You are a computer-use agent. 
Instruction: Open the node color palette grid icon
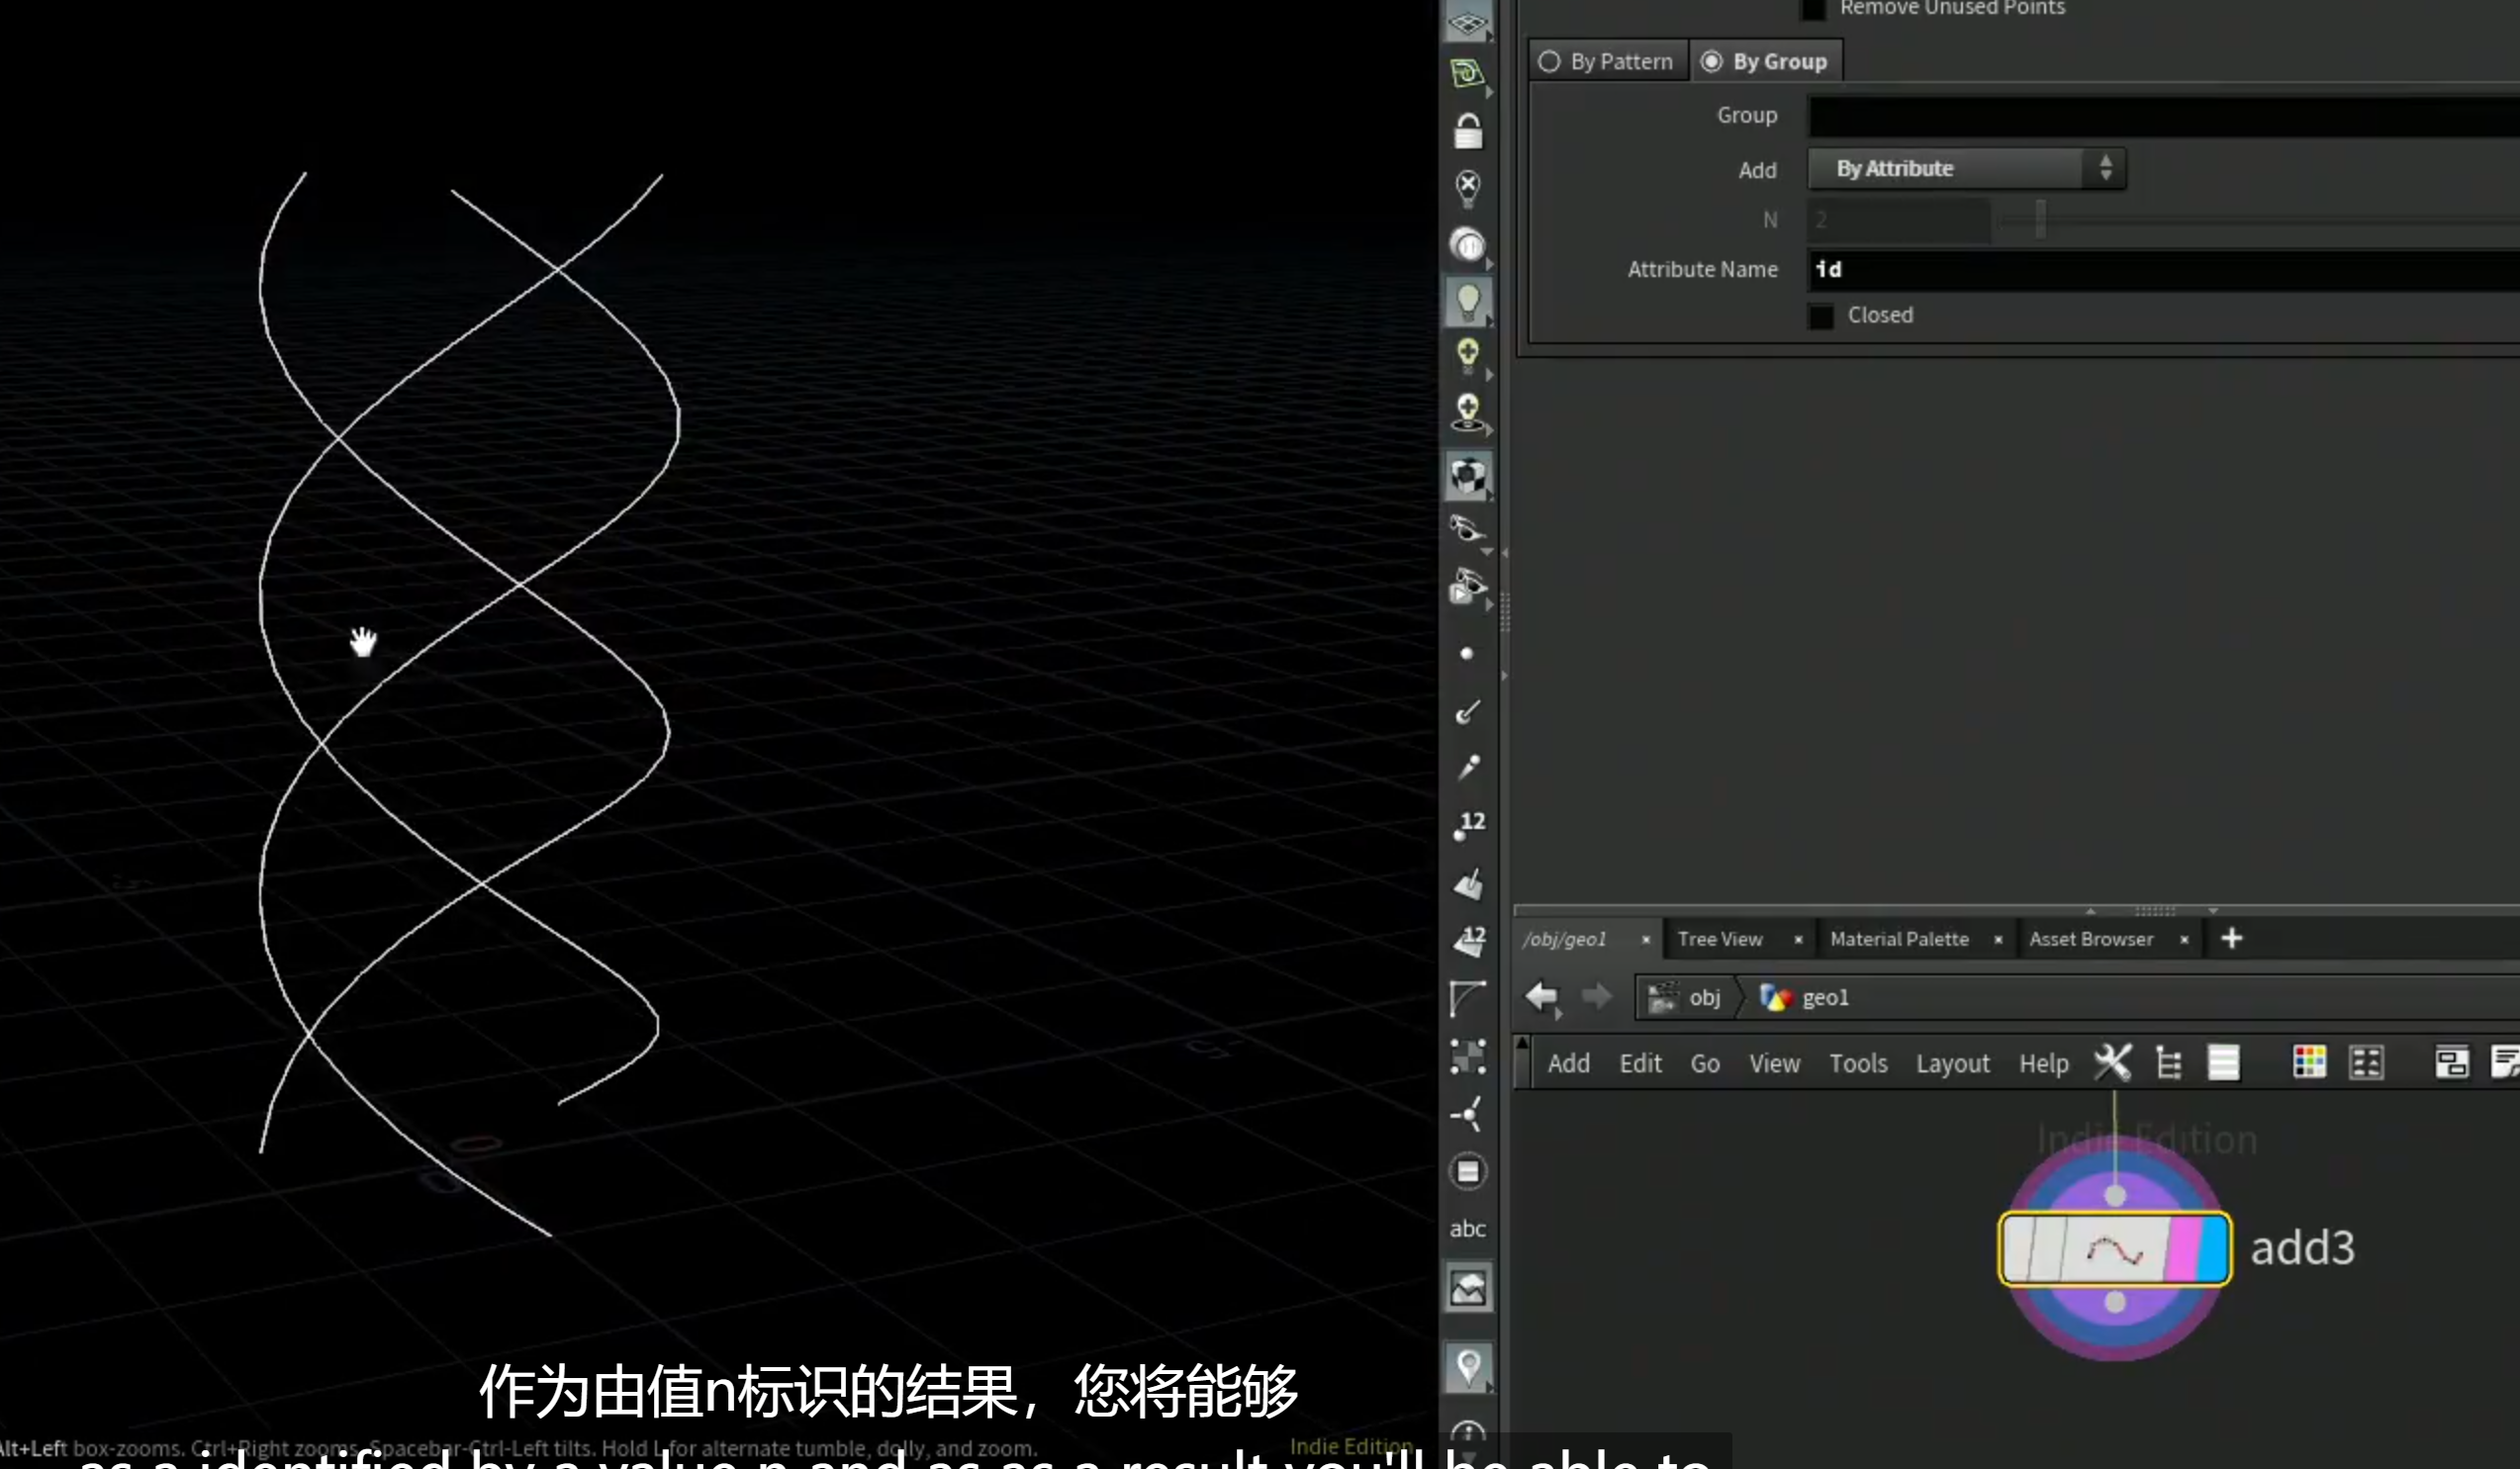click(2309, 1063)
